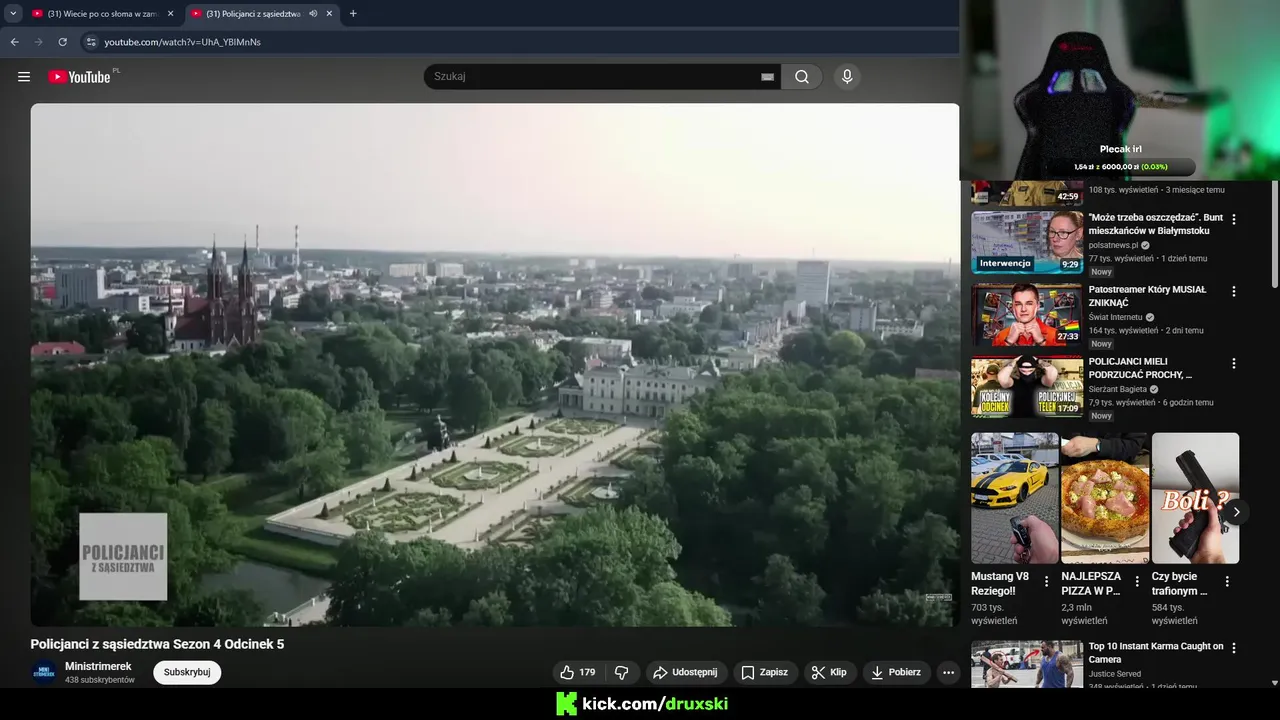Open the 'NAJLEPSZA PIZZA' short thumbnail
The image size is (1280, 720).
coord(1105,498)
